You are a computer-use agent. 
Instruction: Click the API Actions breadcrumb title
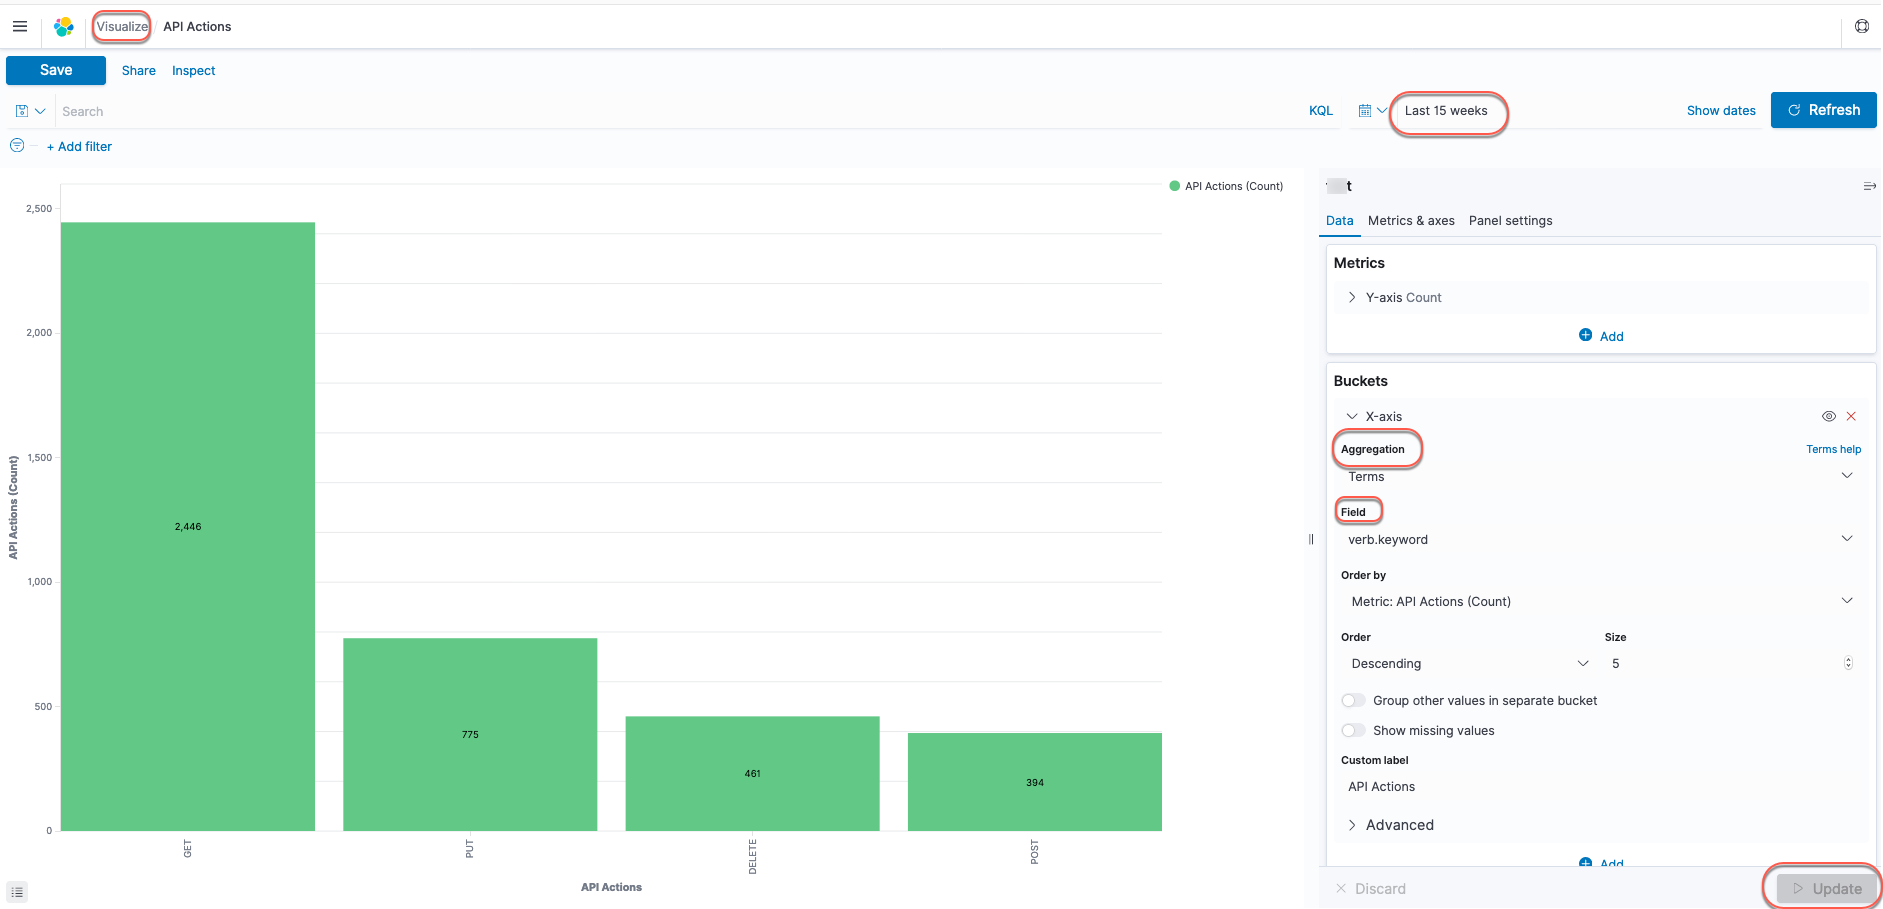(x=197, y=27)
